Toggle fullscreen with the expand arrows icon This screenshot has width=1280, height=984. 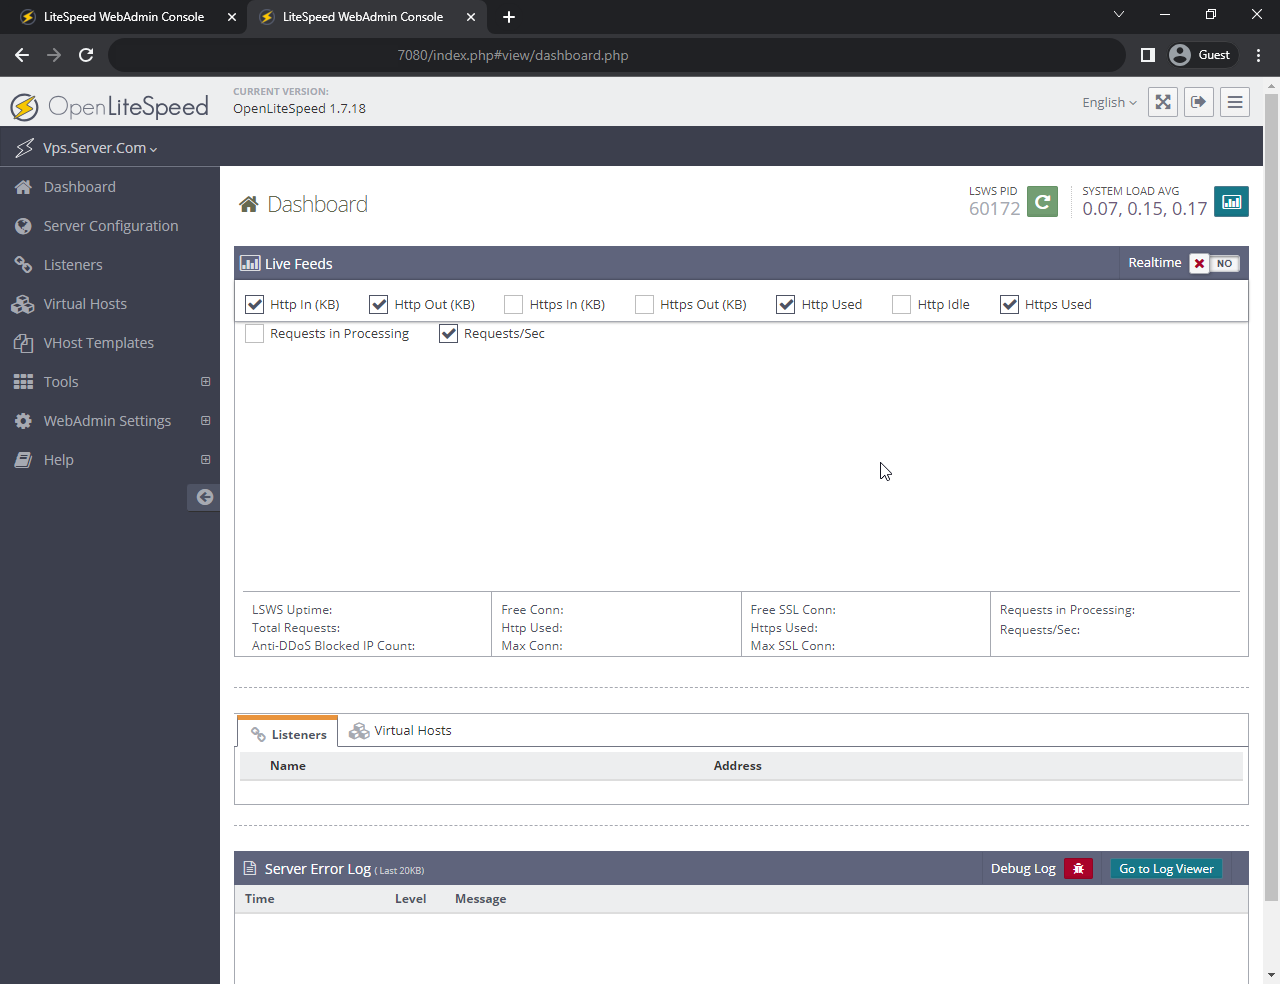pyautogui.click(x=1162, y=101)
